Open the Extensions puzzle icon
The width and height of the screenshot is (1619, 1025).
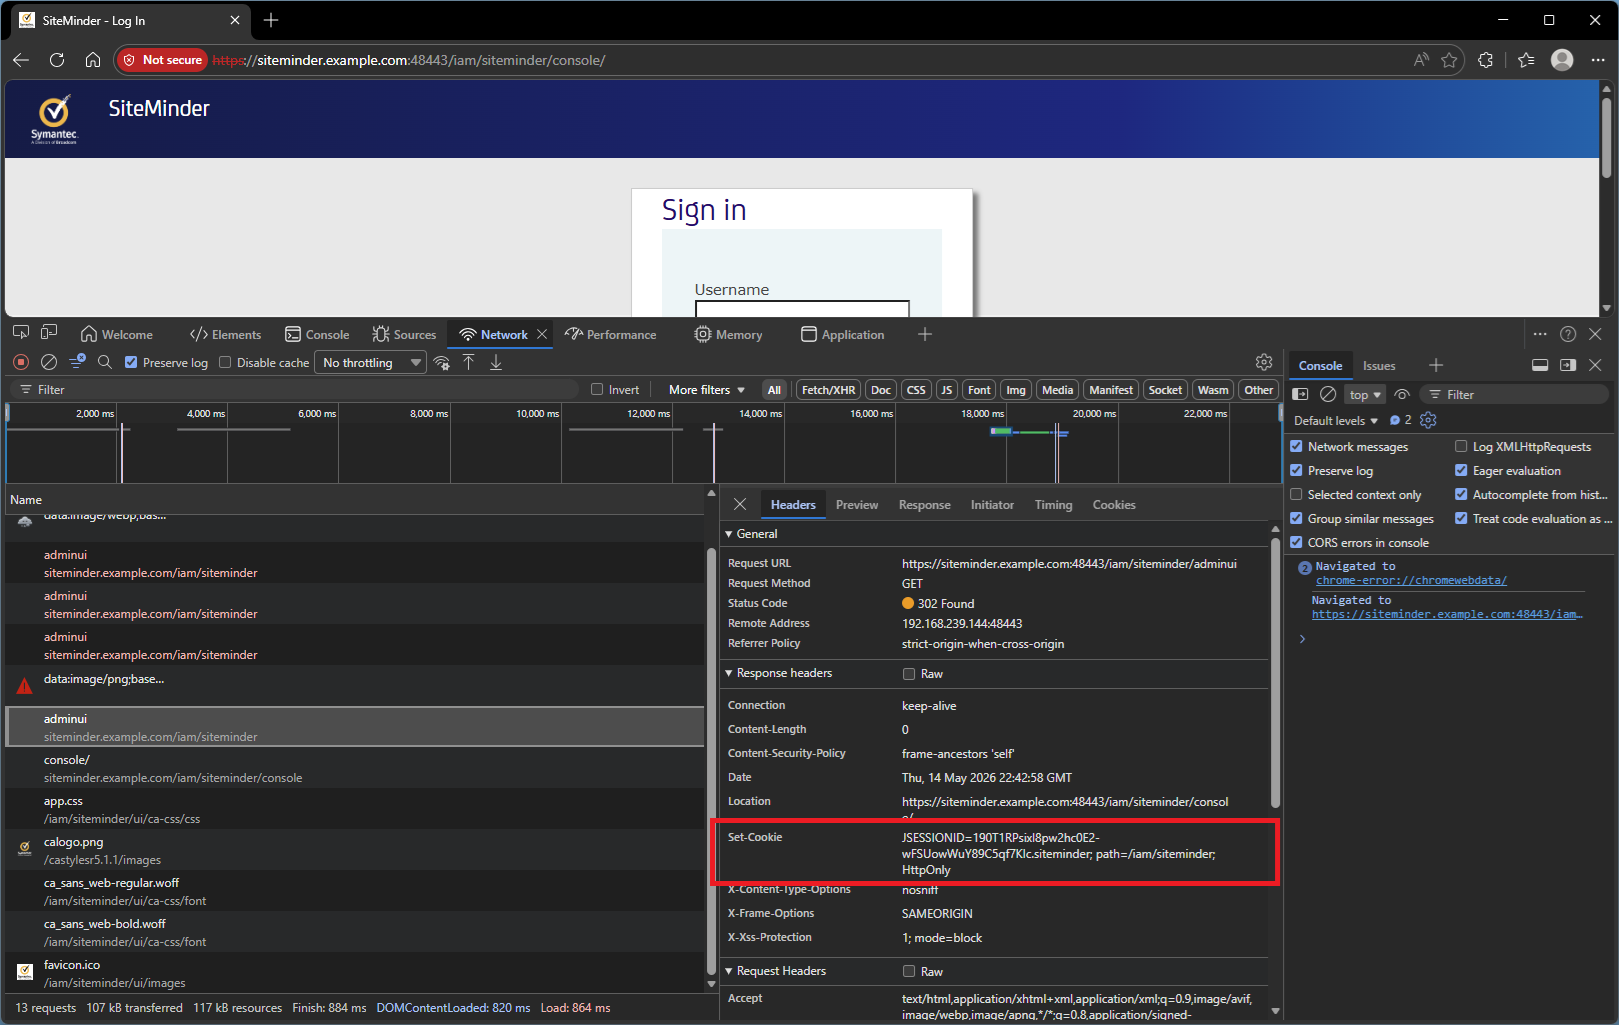click(1485, 60)
